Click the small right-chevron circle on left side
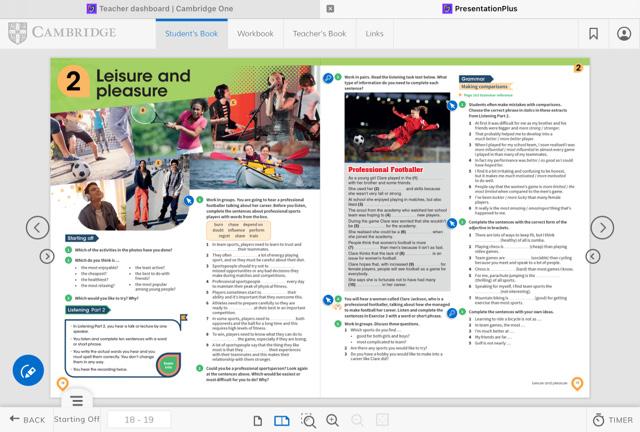The width and height of the screenshot is (640, 432). click(x=47, y=256)
